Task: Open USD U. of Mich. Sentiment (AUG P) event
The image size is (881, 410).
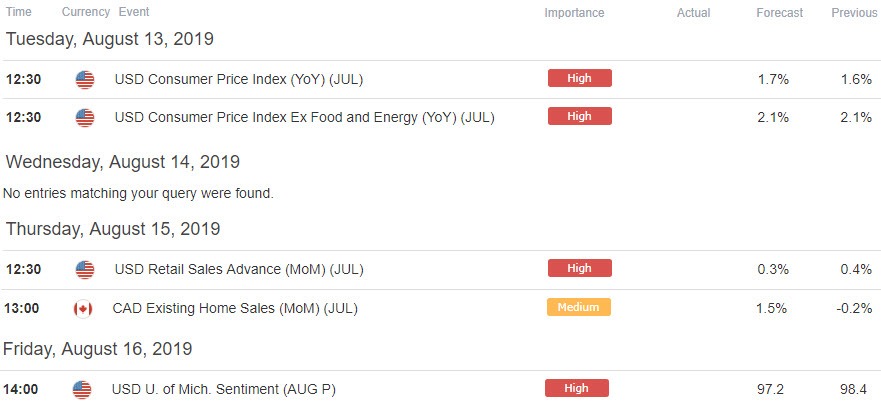Action: (223, 388)
